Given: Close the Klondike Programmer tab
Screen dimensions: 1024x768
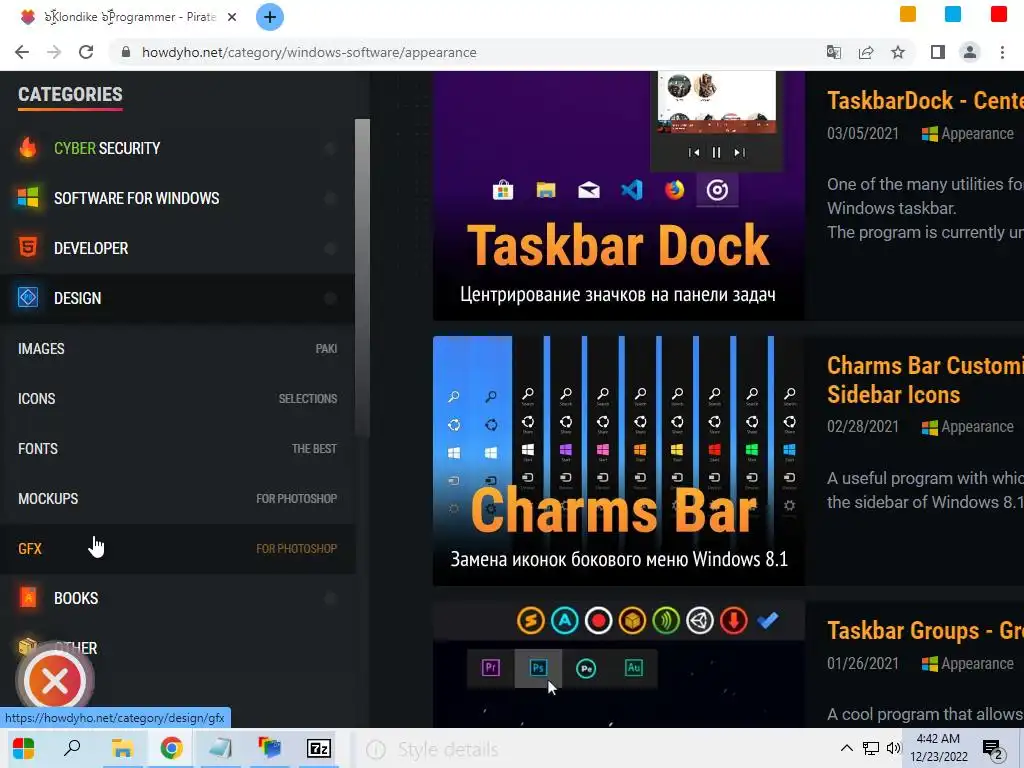Looking at the screenshot, I should [x=232, y=17].
